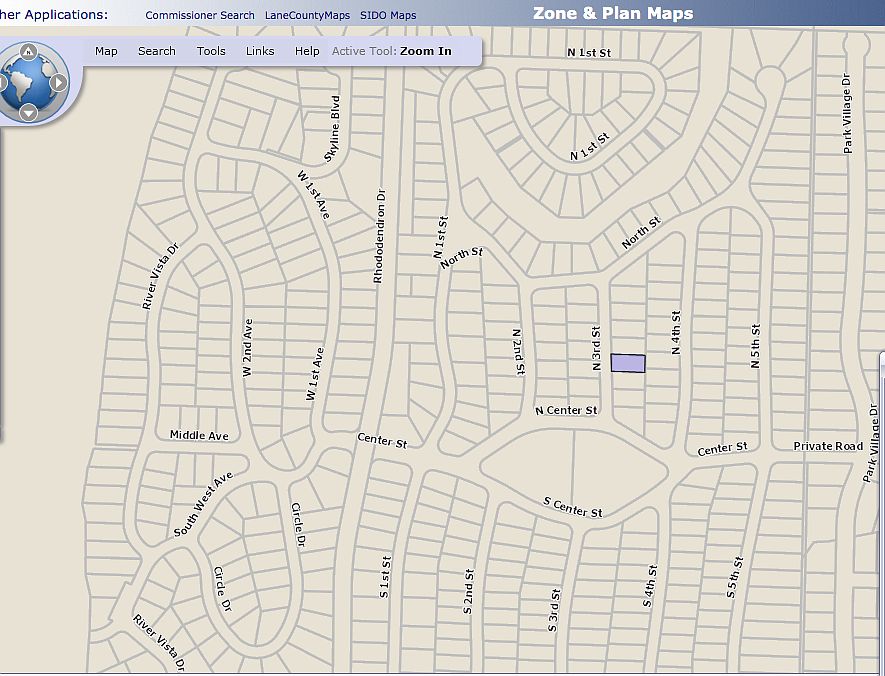This screenshot has width=885, height=676.
Task: Click the N 5th St street label
Action: pos(755,346)
